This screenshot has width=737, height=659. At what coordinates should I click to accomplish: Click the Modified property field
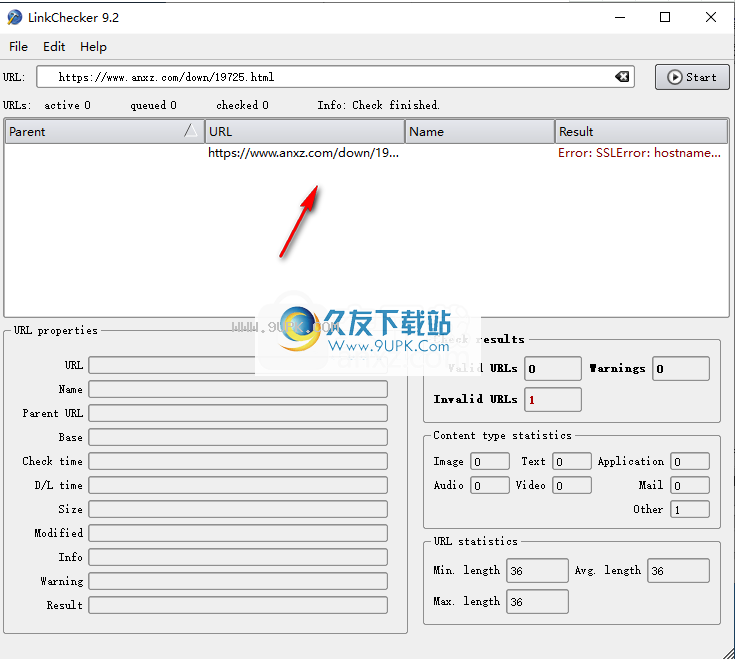pyautogui.click(x=238, y=533)
